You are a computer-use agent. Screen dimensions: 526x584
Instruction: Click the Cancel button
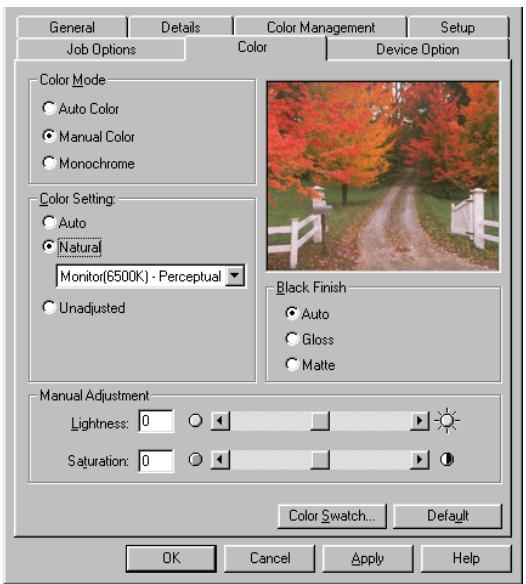click(x=270, y=558)
